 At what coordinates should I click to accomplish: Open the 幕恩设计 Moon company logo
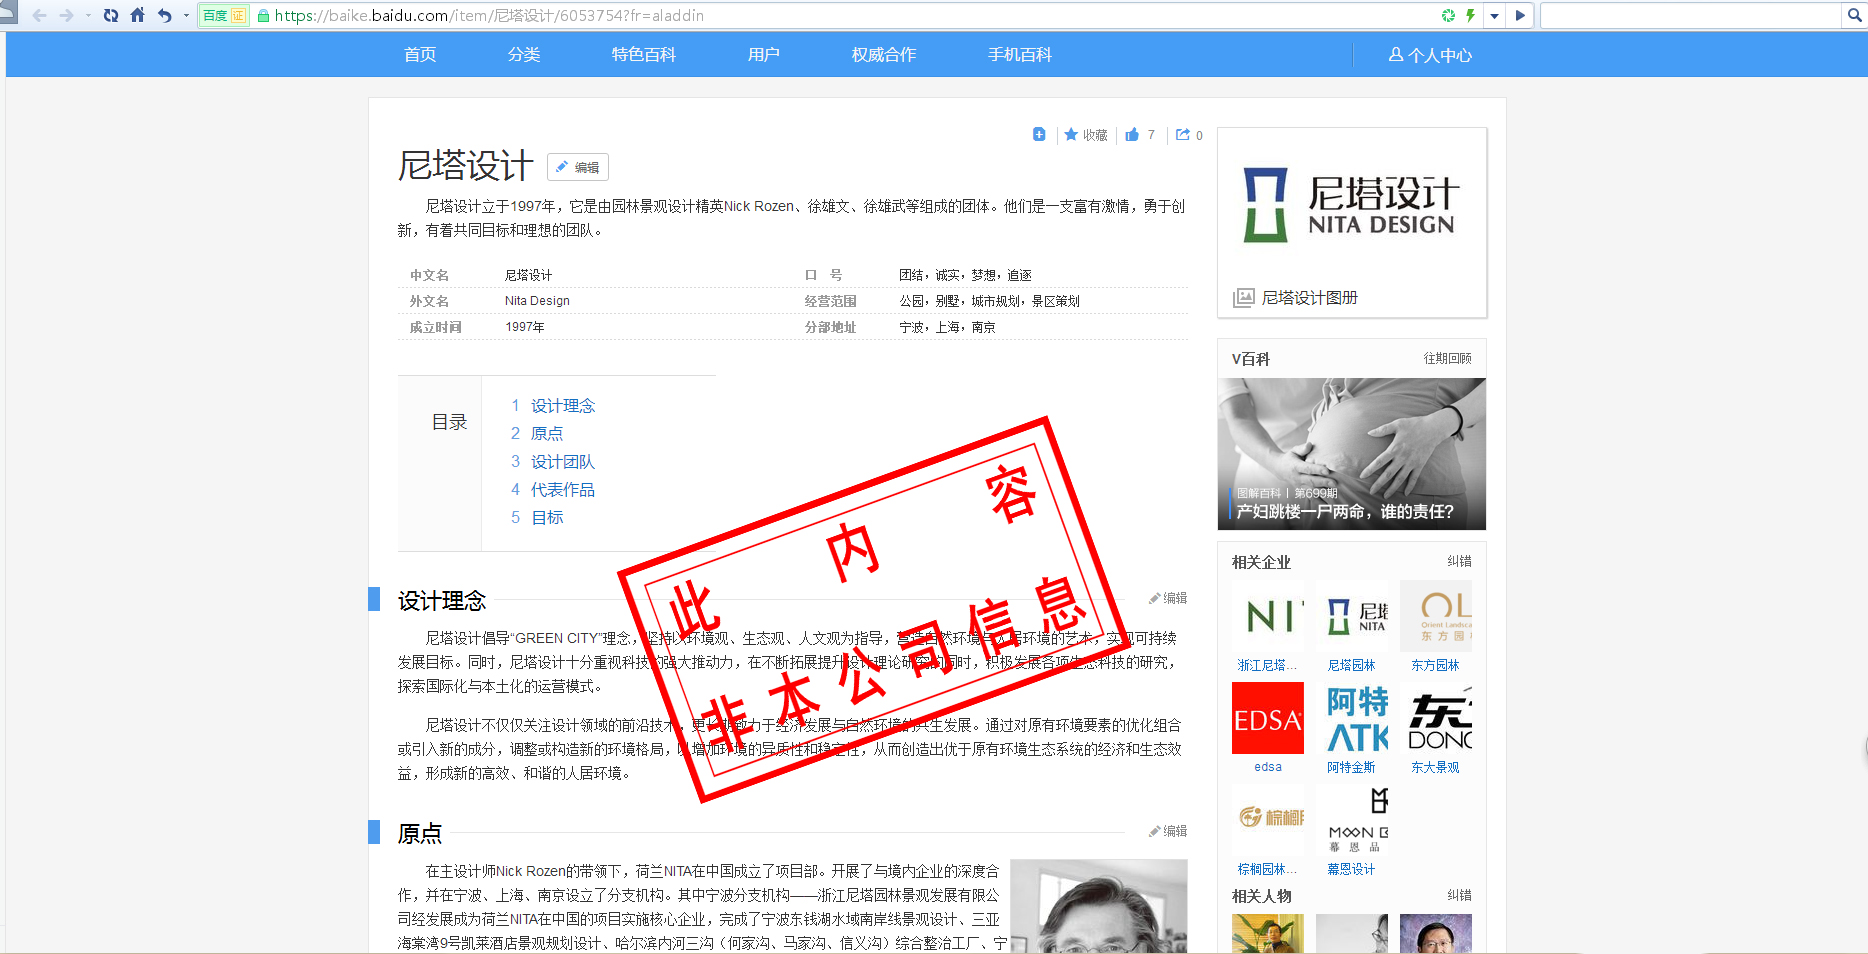pyautogui.click(x=1351, y=820)
